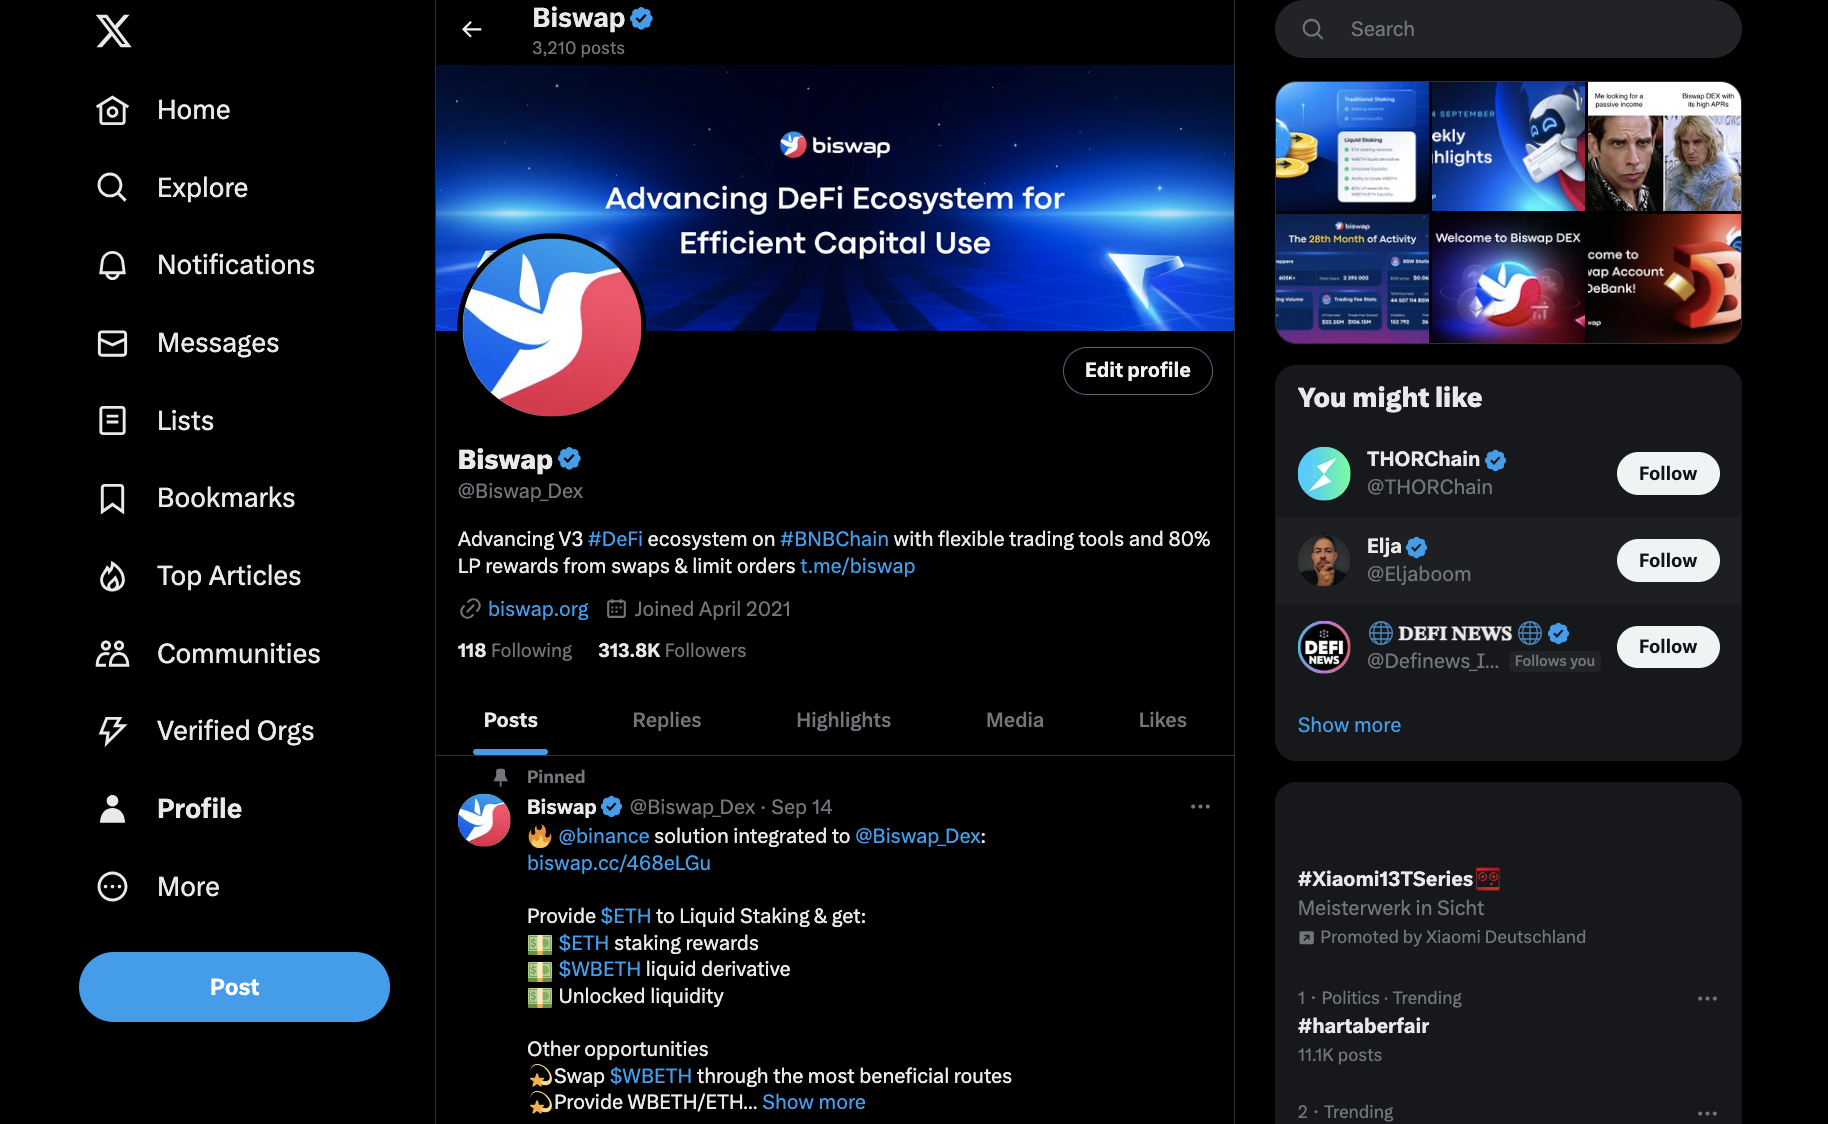Click the Bookmarks icon
Screen dimensions: 1828x1124
pos(111,498)
